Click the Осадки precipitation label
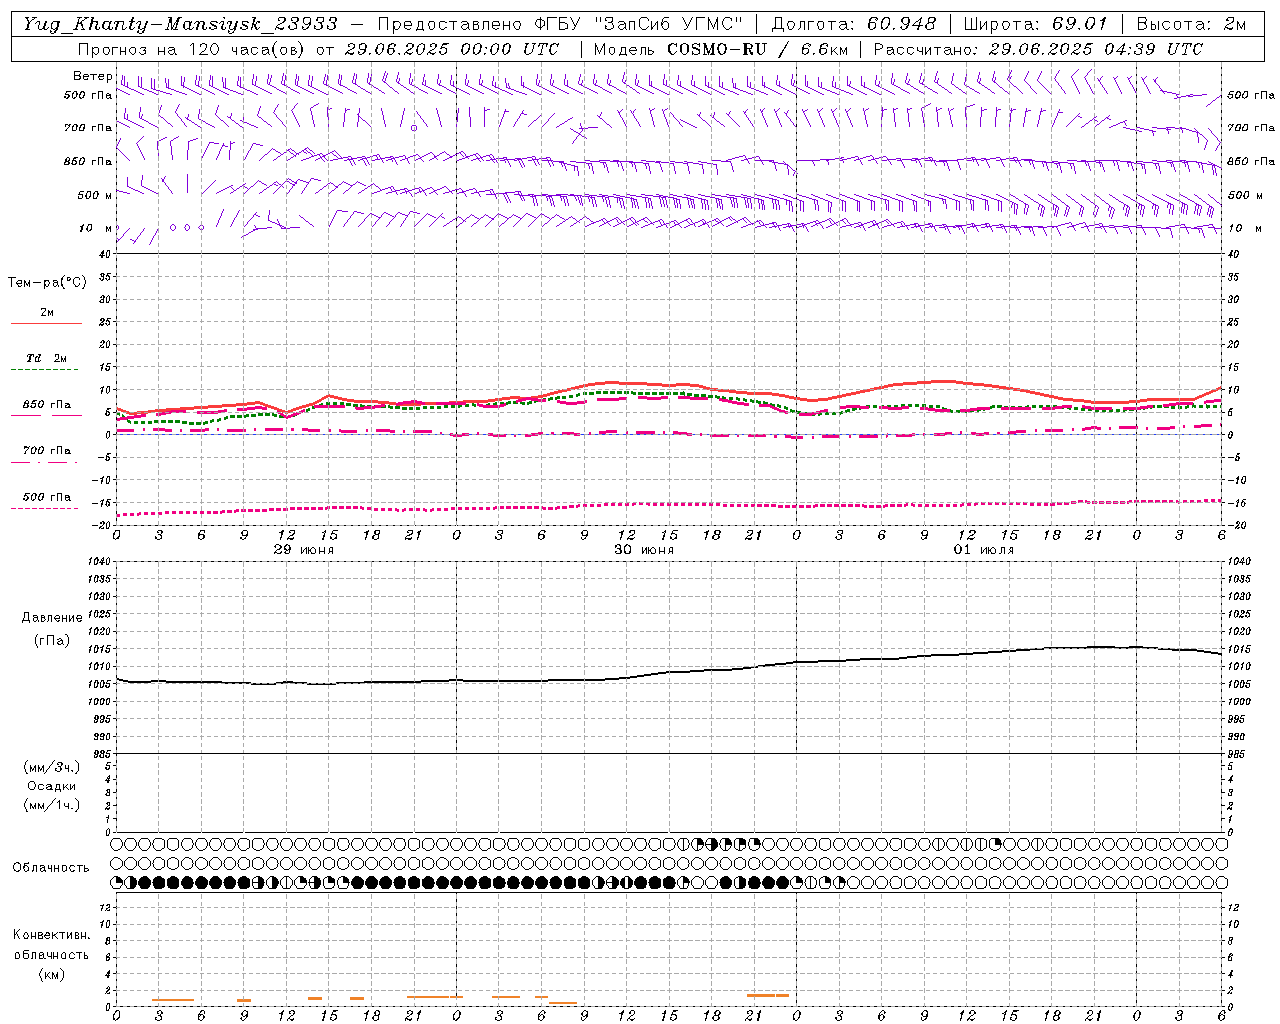1280x1024 pixels. [x=52, y=786]
